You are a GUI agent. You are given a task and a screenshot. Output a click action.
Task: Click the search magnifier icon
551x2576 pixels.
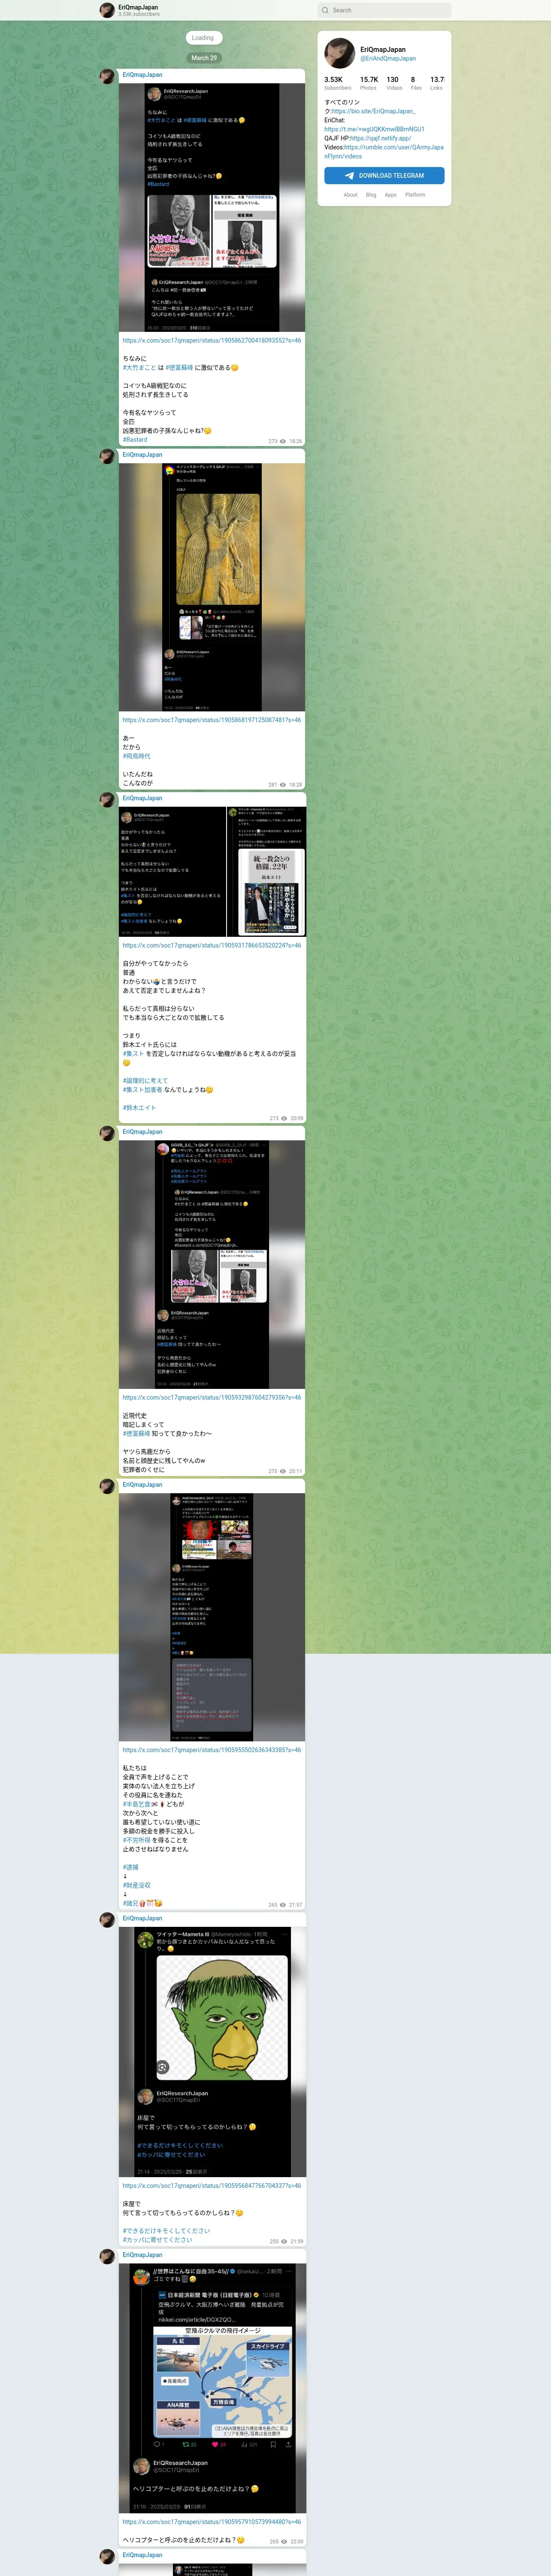click(x=325, y=10)
